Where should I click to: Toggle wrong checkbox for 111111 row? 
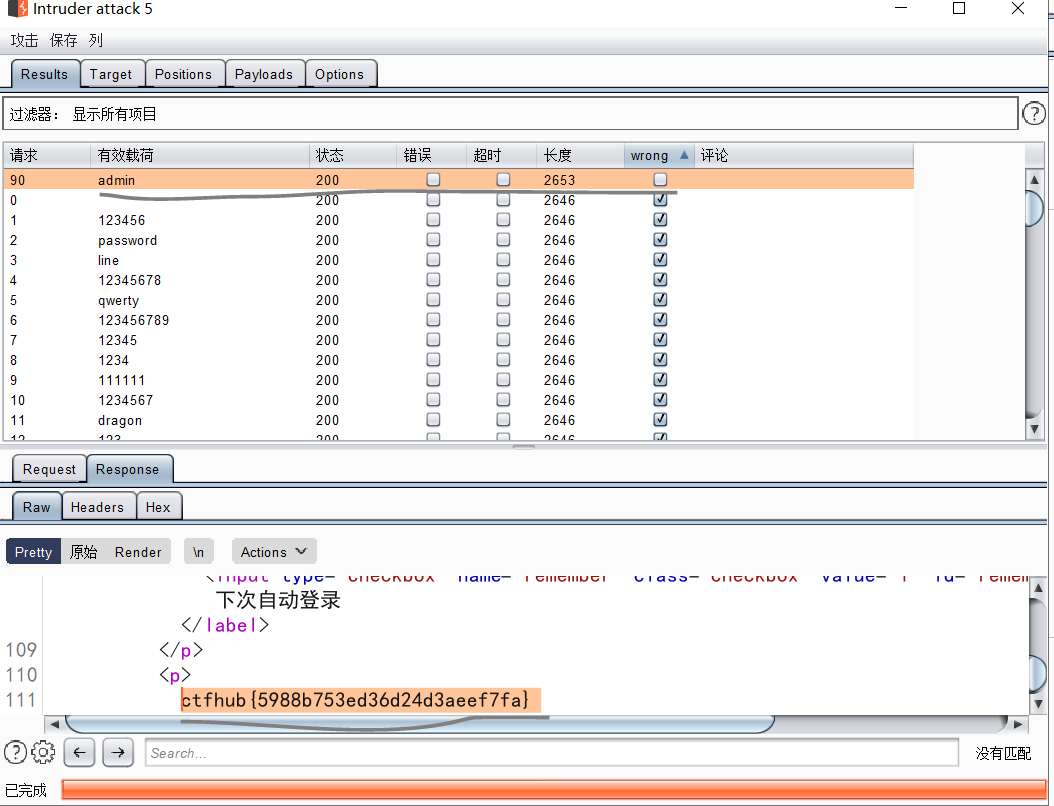coord(660,380)
